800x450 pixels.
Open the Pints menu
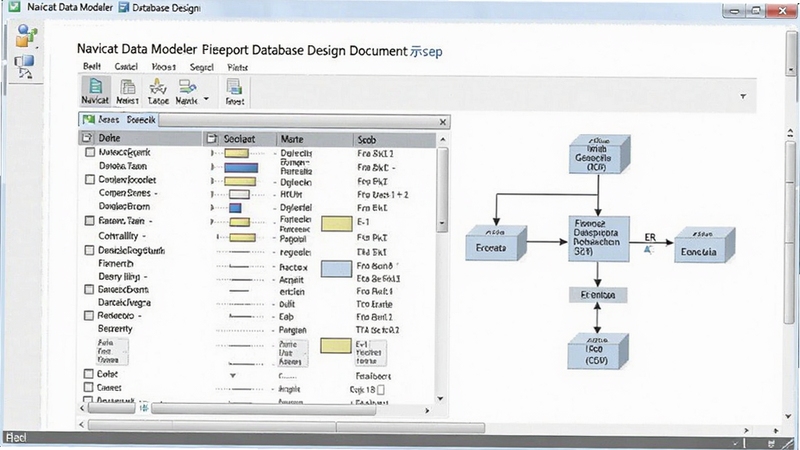click(237, 67)
